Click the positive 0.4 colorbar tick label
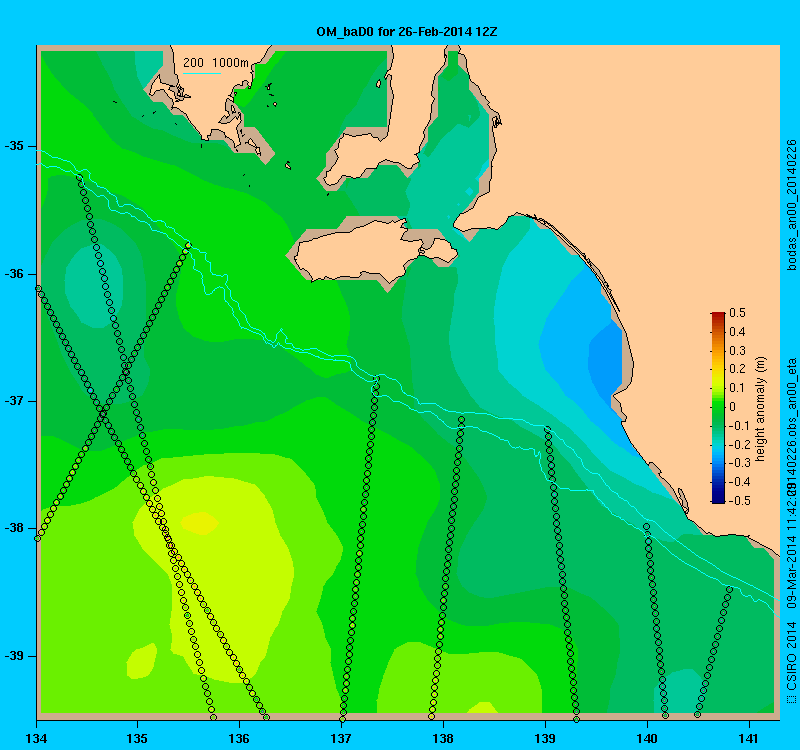This screenshot has height=750, width=800. pos(737,332)
